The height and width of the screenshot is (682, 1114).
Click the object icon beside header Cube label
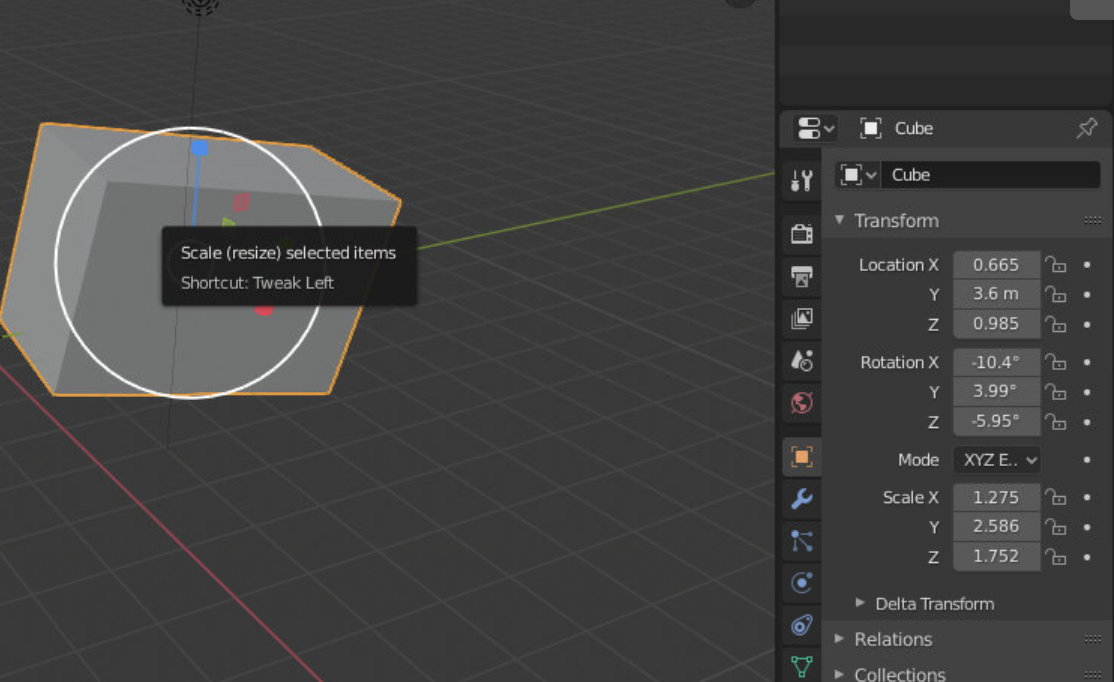pyautogui.click(x=870, y=129)
